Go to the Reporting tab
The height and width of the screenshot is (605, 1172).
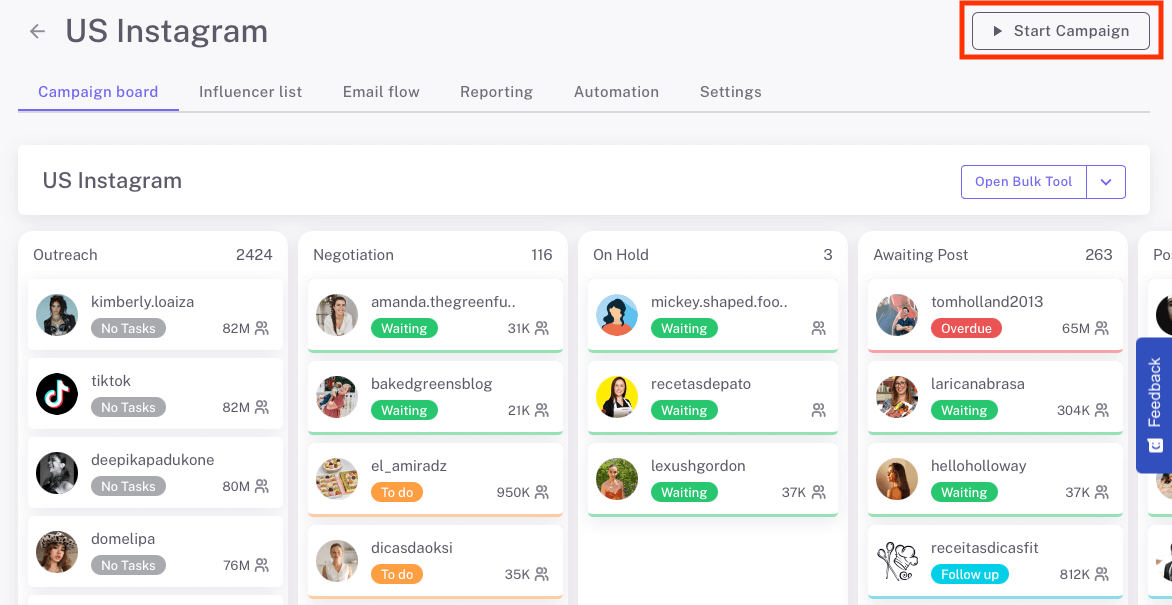point(496,92)
